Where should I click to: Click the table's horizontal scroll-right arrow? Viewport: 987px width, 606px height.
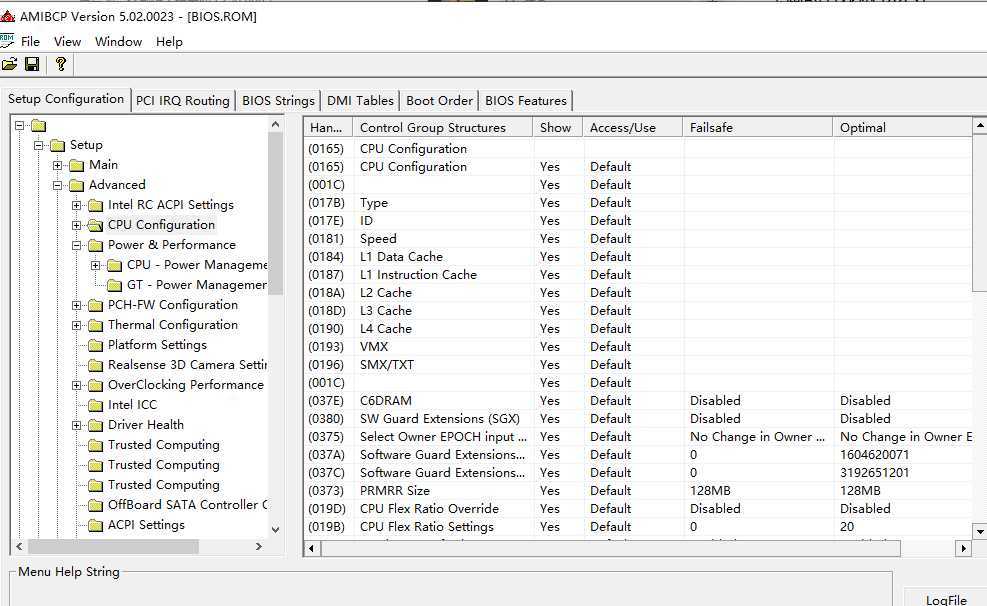963,548
